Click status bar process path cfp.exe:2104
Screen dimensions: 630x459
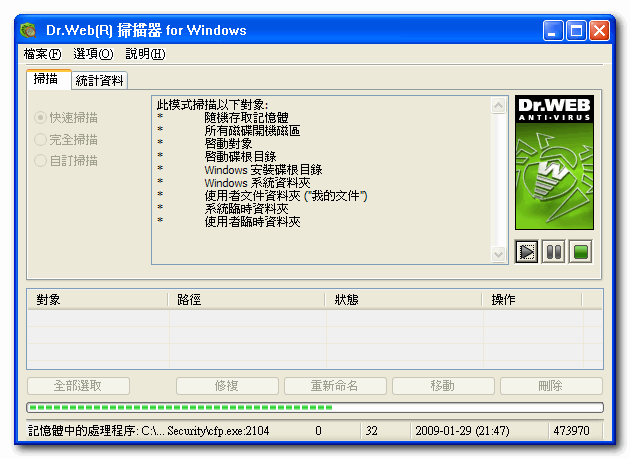tap(149, 431)
